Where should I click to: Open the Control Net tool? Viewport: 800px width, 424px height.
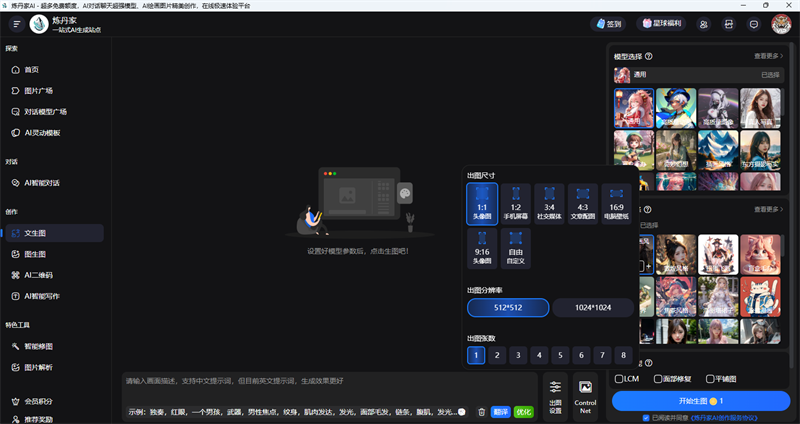point(585,397)
